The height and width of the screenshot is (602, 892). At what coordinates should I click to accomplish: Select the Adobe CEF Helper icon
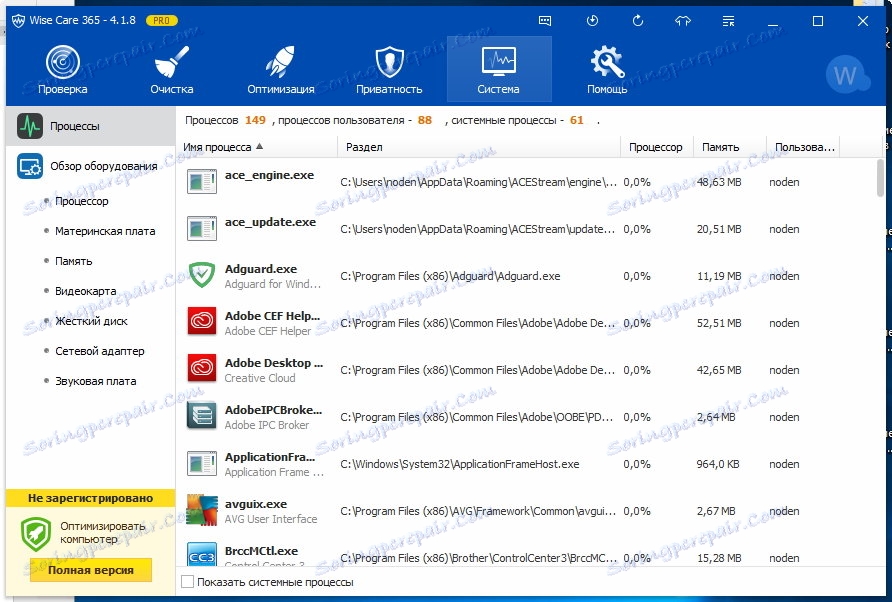click(x=202, y=322)
